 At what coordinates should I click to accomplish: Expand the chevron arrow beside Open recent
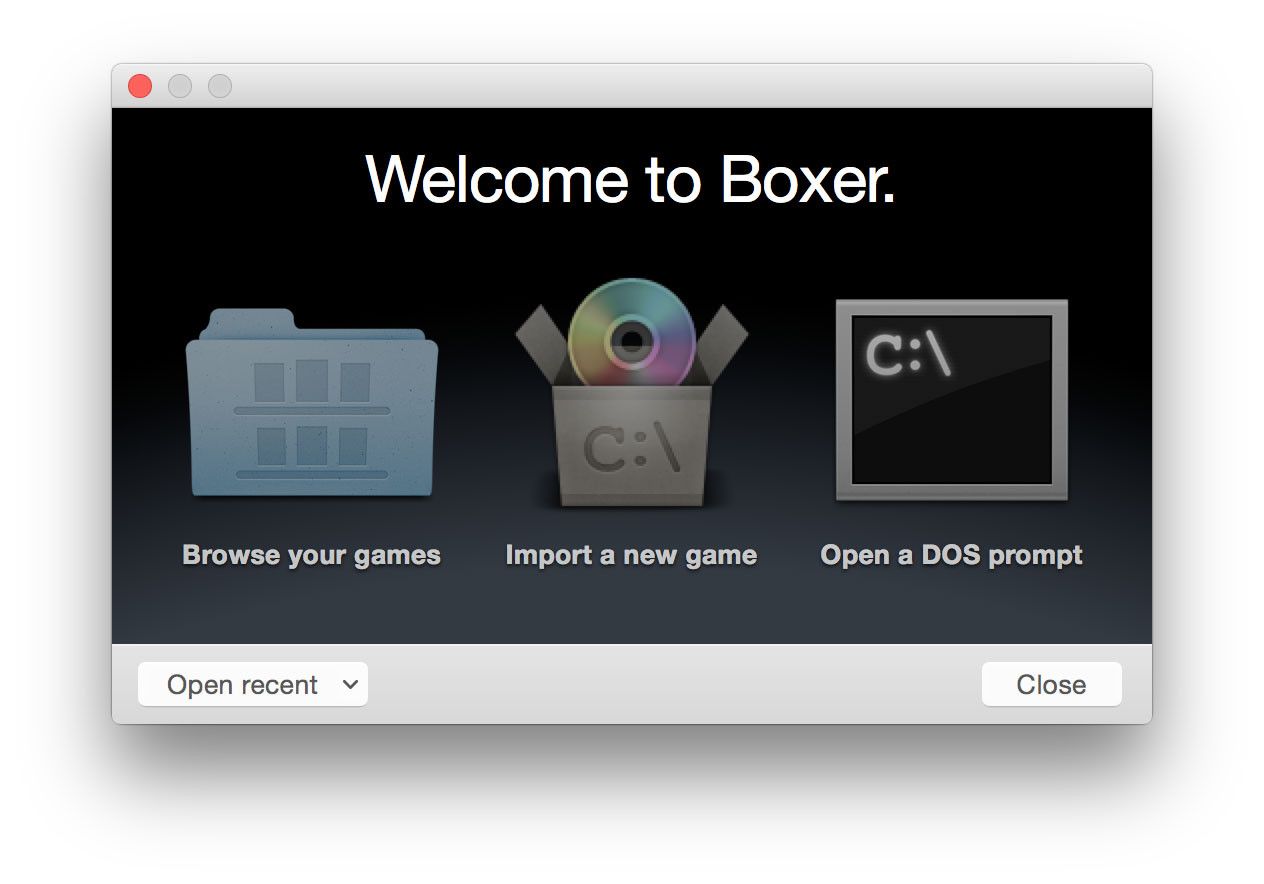(349, 685)
